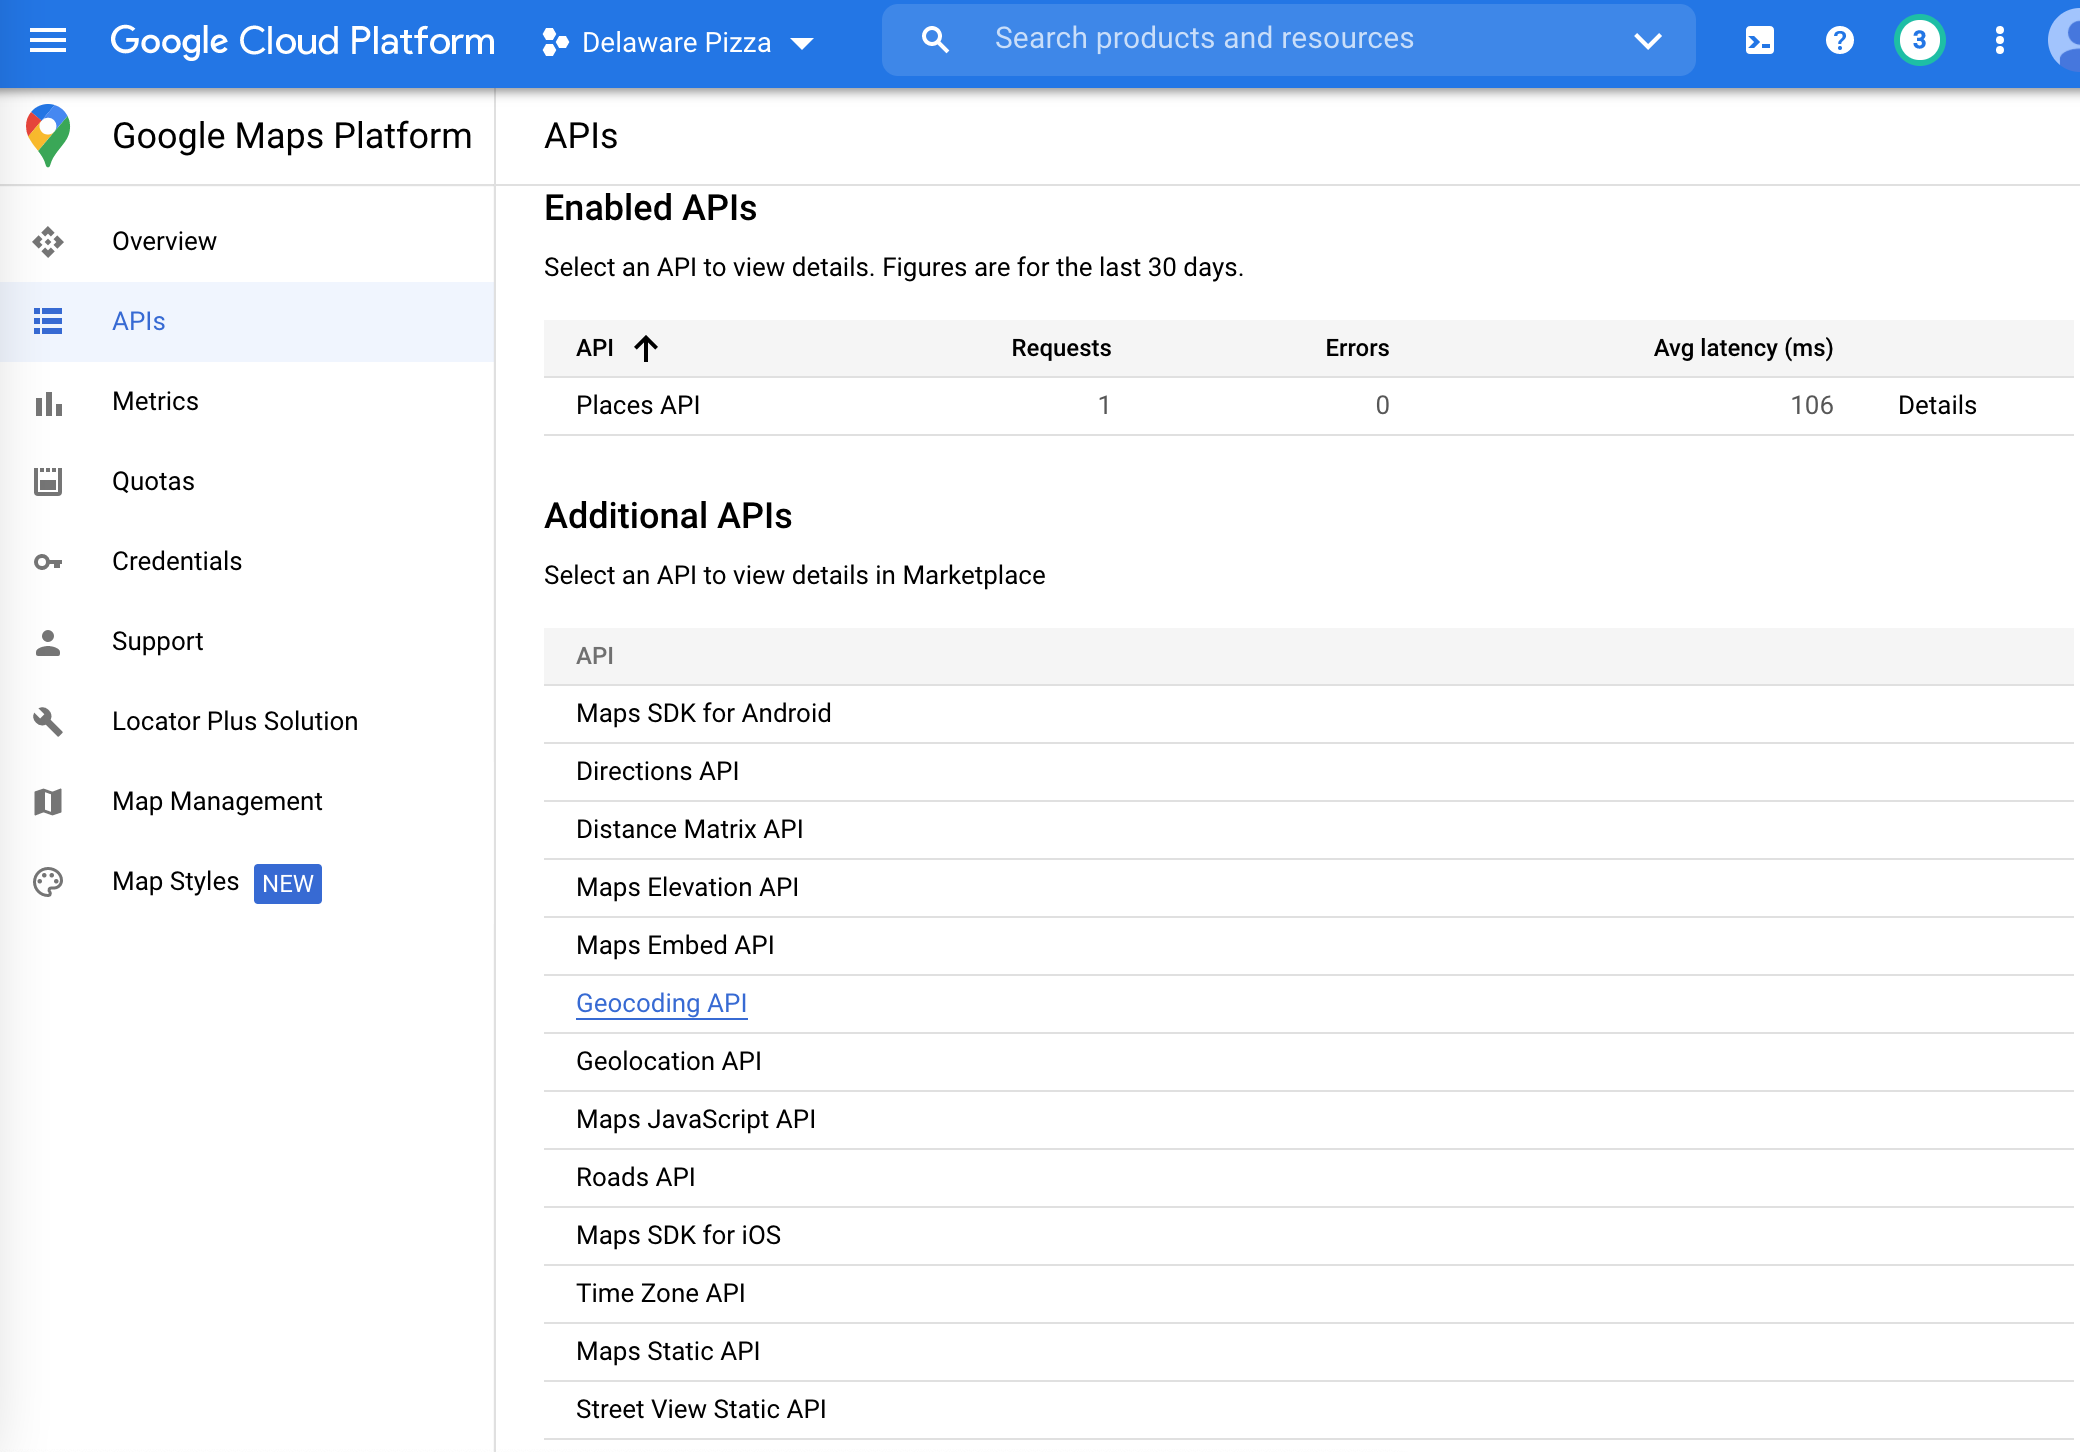Click the Locator Plus wrench icon

click(x=48, y=722)
